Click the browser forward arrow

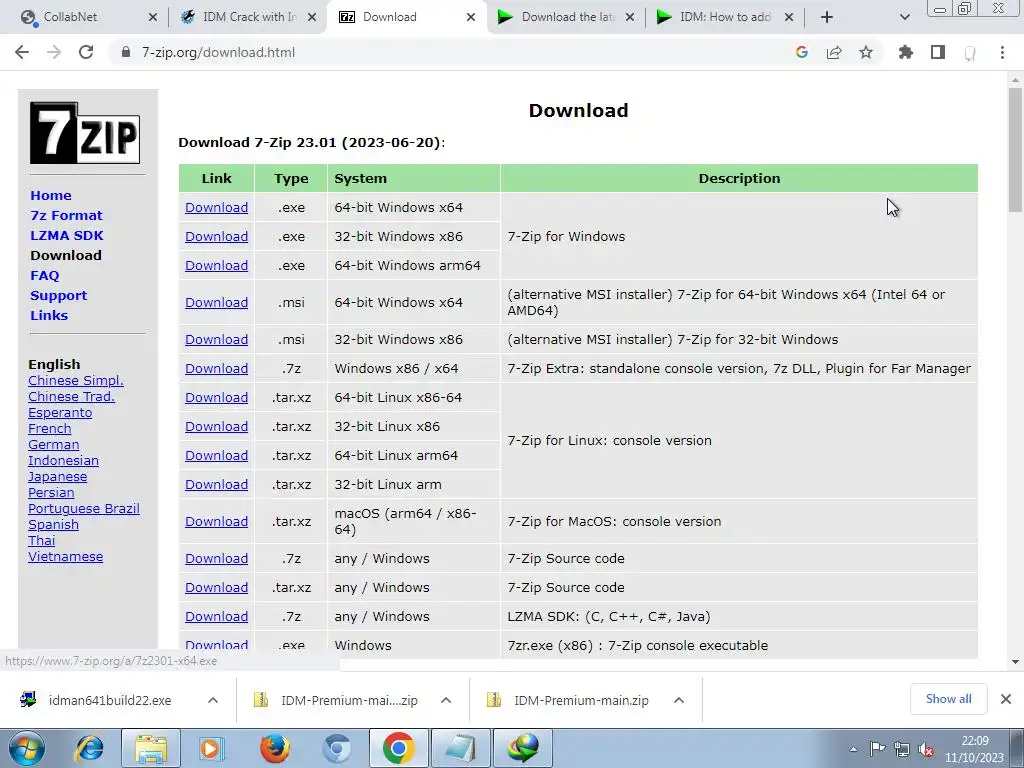[54, 52]
